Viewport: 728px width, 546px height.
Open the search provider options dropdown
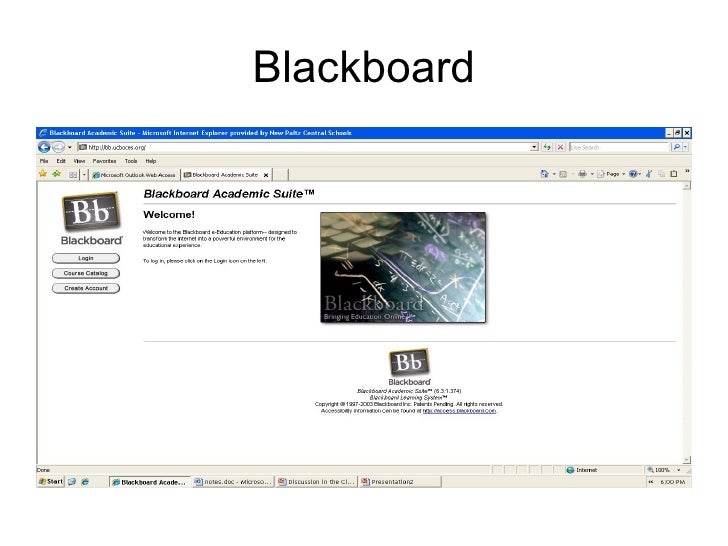click(685, 147)
